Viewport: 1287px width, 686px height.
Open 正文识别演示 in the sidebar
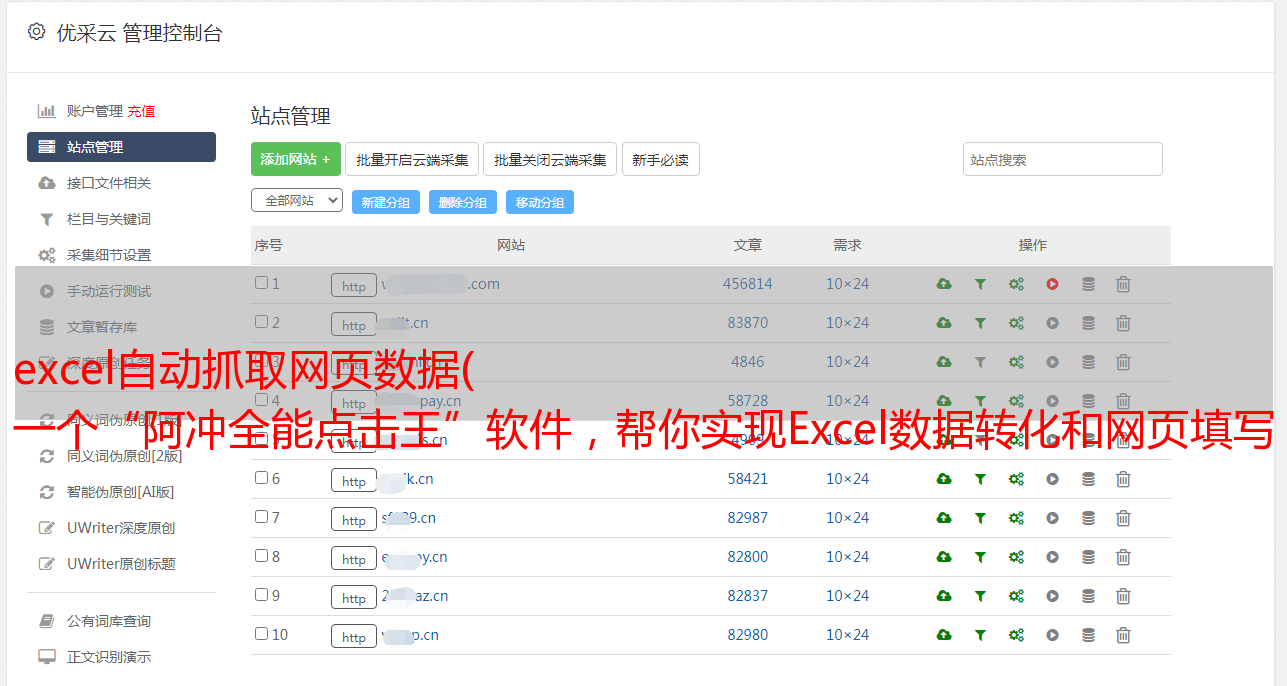109,657
